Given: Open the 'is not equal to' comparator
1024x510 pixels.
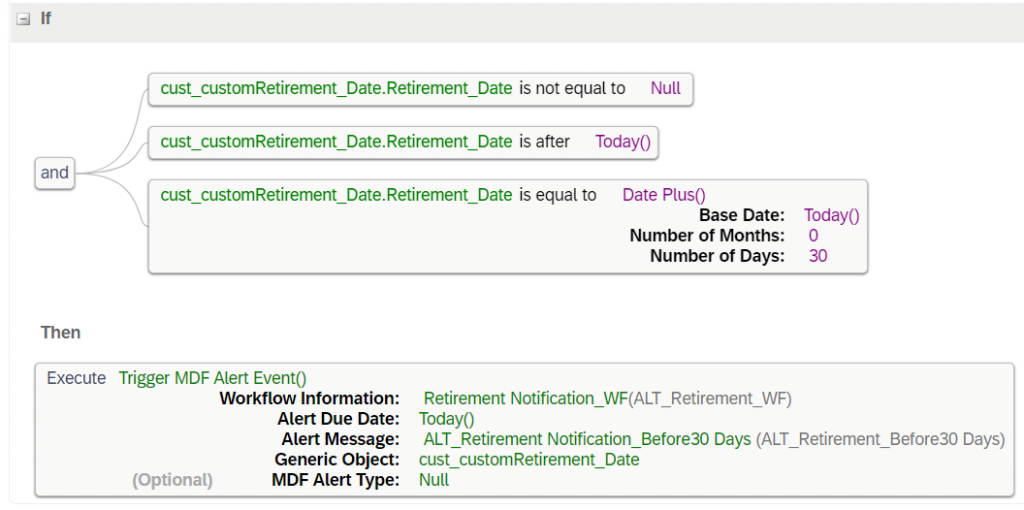Looking at the screenshot, I should (572, 89).
